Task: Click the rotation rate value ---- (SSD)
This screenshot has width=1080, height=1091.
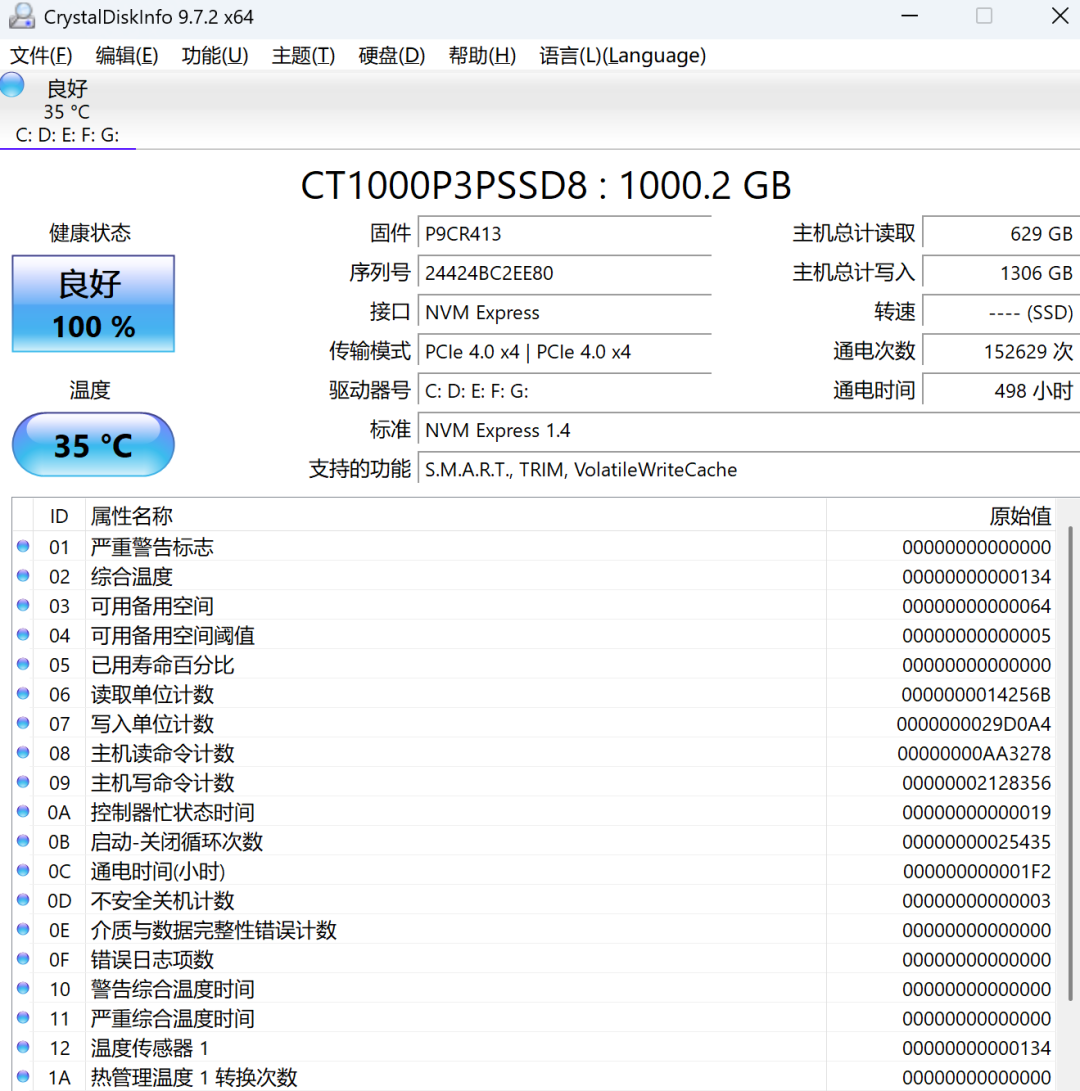Action: [x=1001, y=312]
